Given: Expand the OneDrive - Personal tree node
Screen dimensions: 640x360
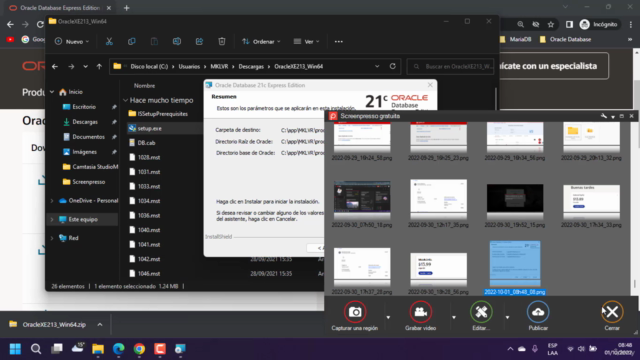Looking at the screenshot, I should point(52,201).
